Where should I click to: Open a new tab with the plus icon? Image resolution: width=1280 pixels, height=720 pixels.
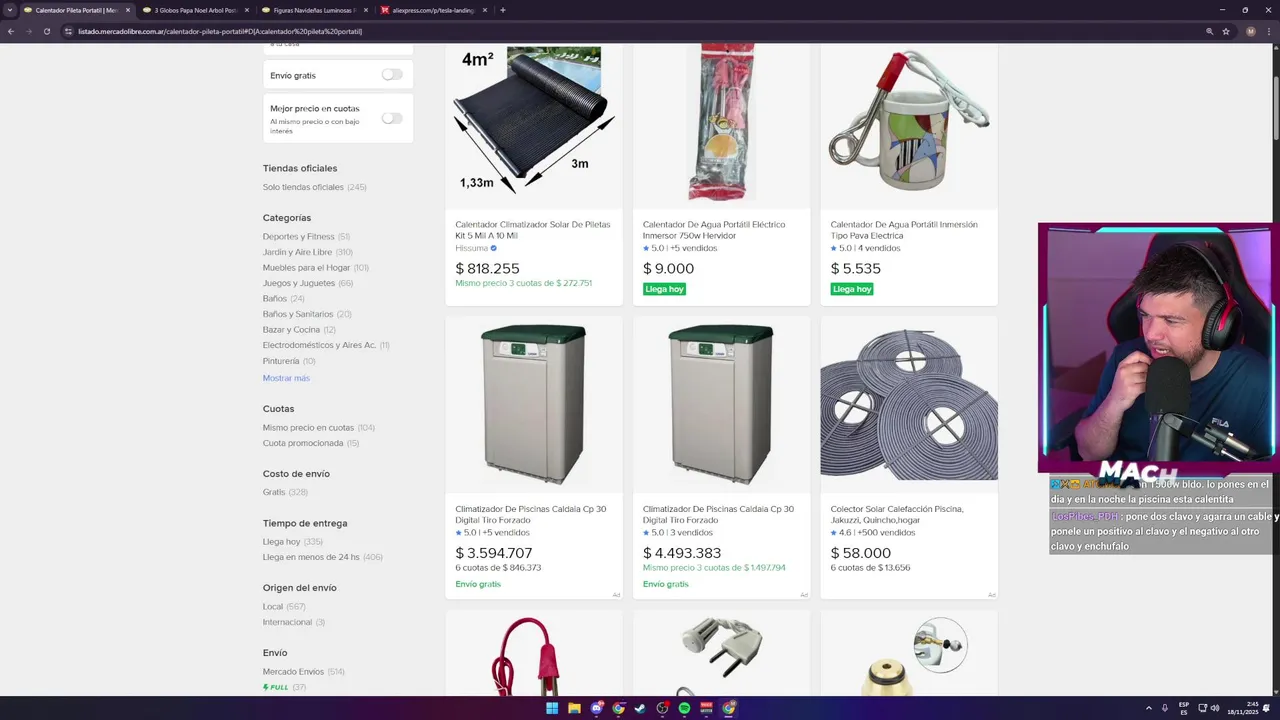pos(502,10)
